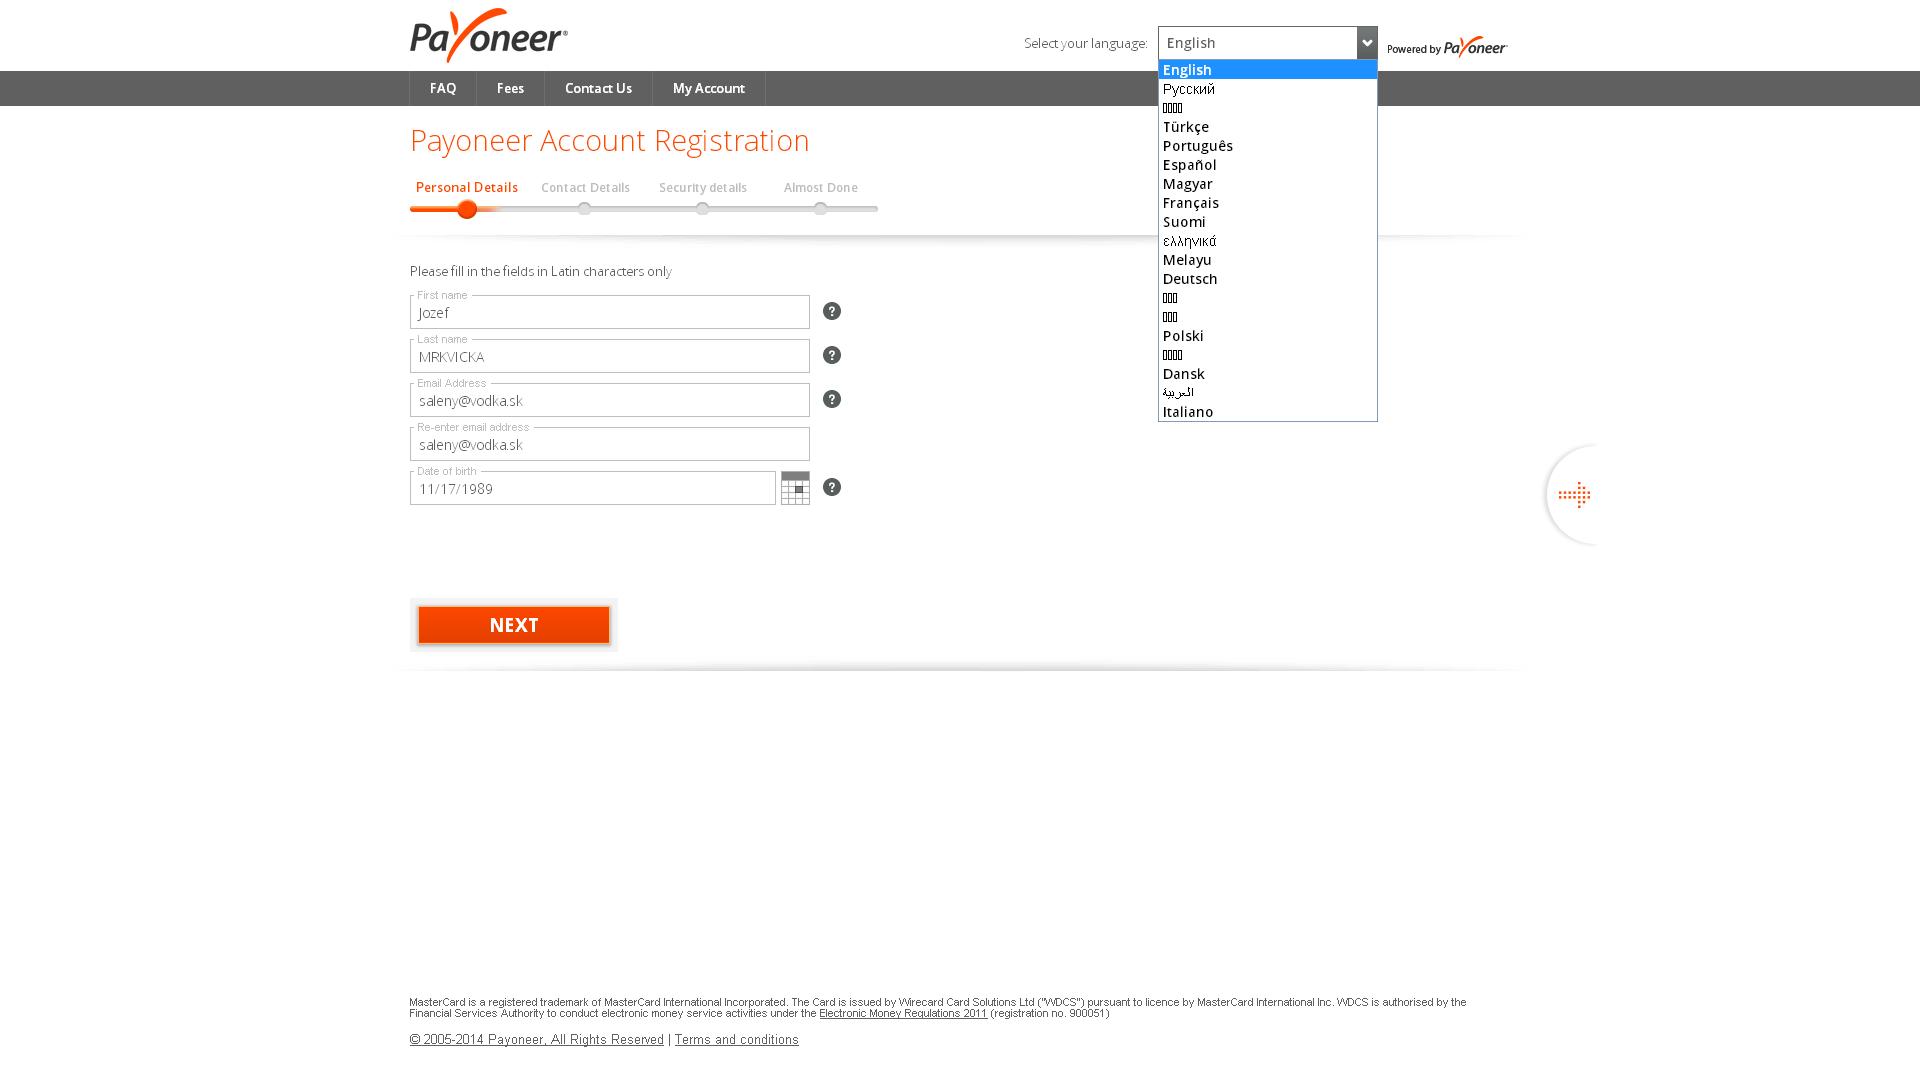
Task: Select Español in the language list
Action: [1267, 164]
